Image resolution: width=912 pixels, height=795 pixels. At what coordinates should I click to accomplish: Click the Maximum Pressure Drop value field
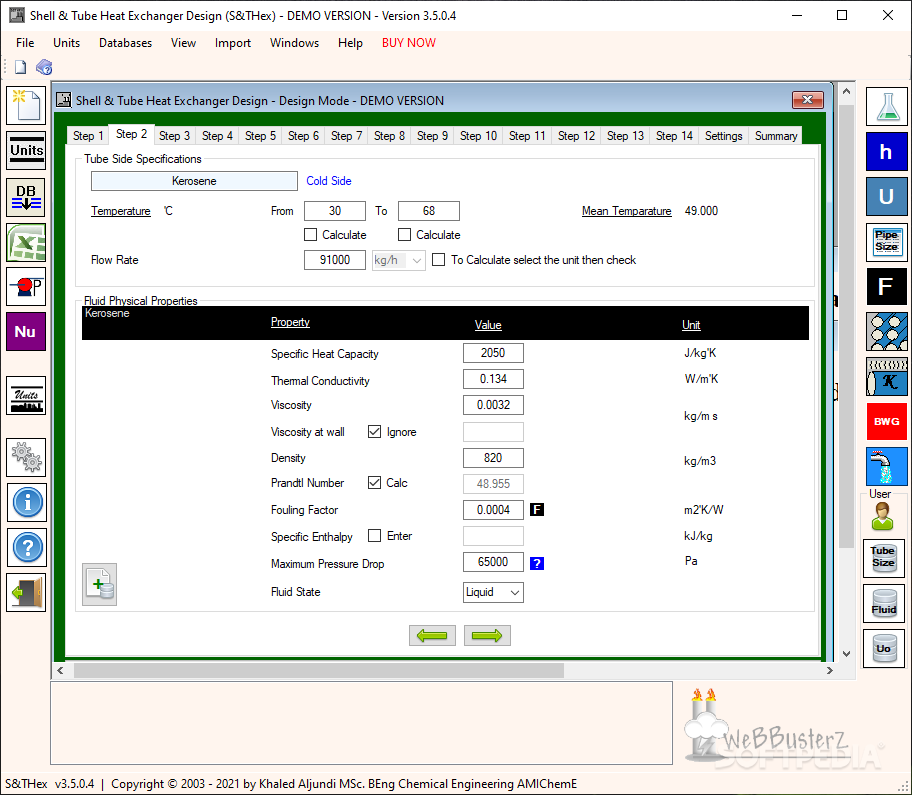pos(493,562)
